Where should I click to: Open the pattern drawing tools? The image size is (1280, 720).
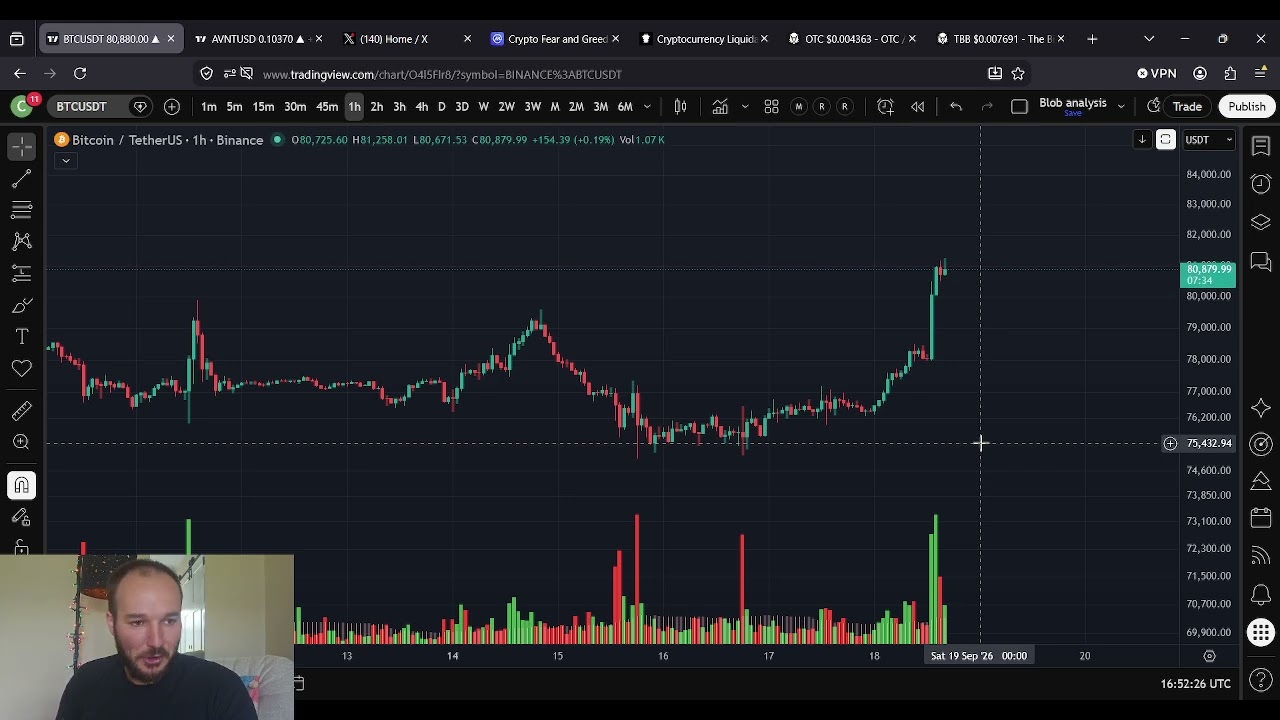[21, 241]
